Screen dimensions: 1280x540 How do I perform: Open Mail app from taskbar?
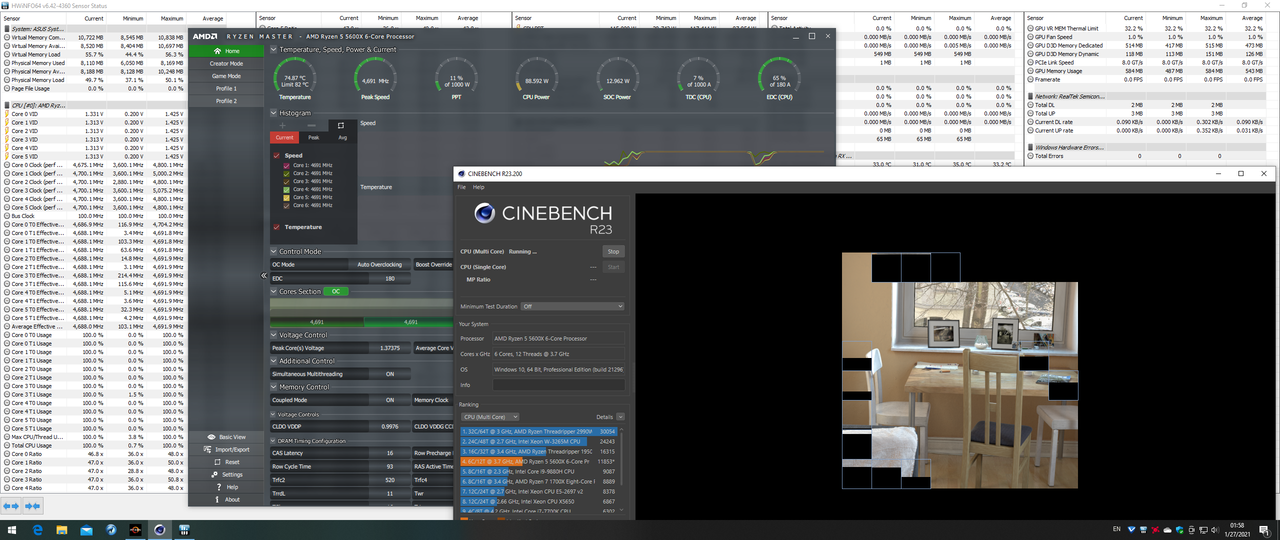pos(88,529)
